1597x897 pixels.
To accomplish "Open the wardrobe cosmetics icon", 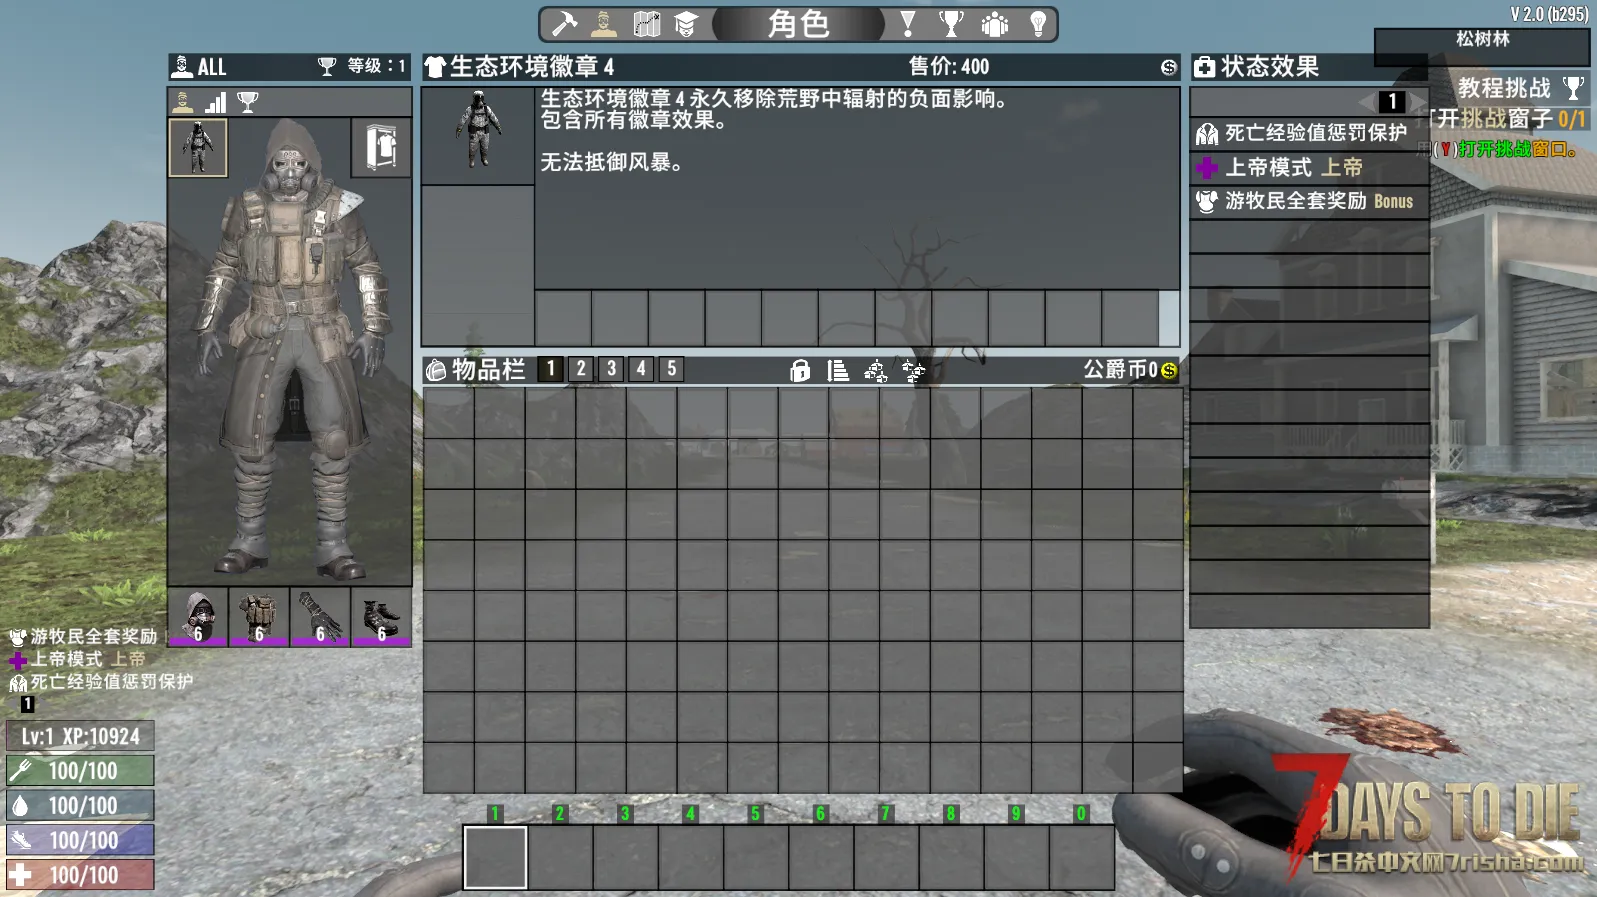I will [381, 148].
